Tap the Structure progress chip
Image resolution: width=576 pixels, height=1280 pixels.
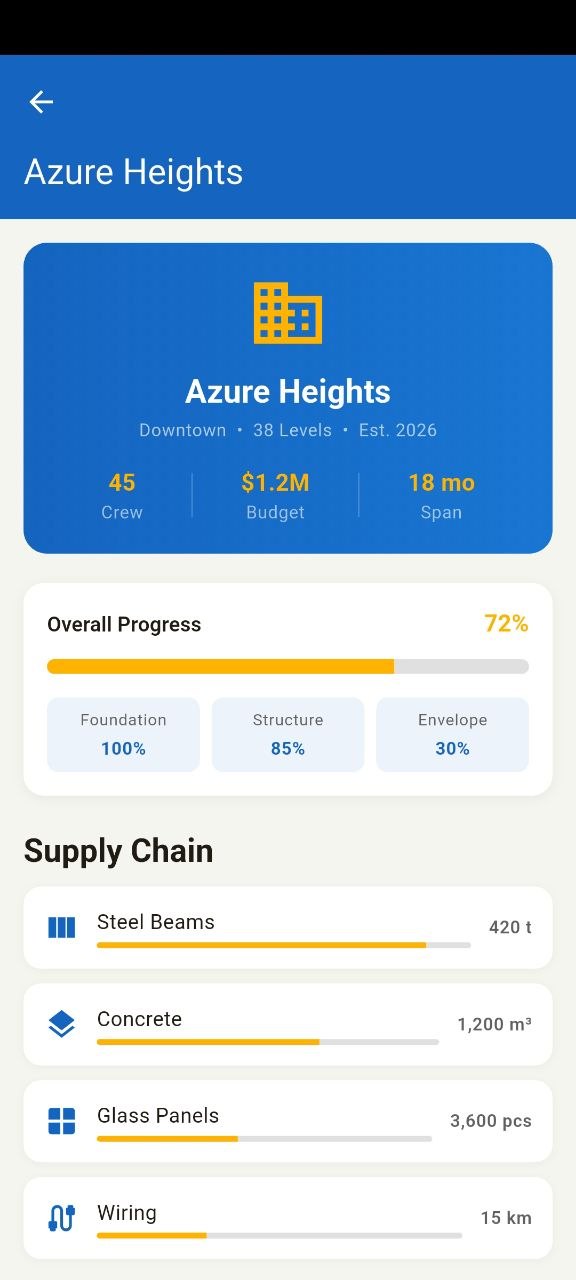(x=288, y=734)
